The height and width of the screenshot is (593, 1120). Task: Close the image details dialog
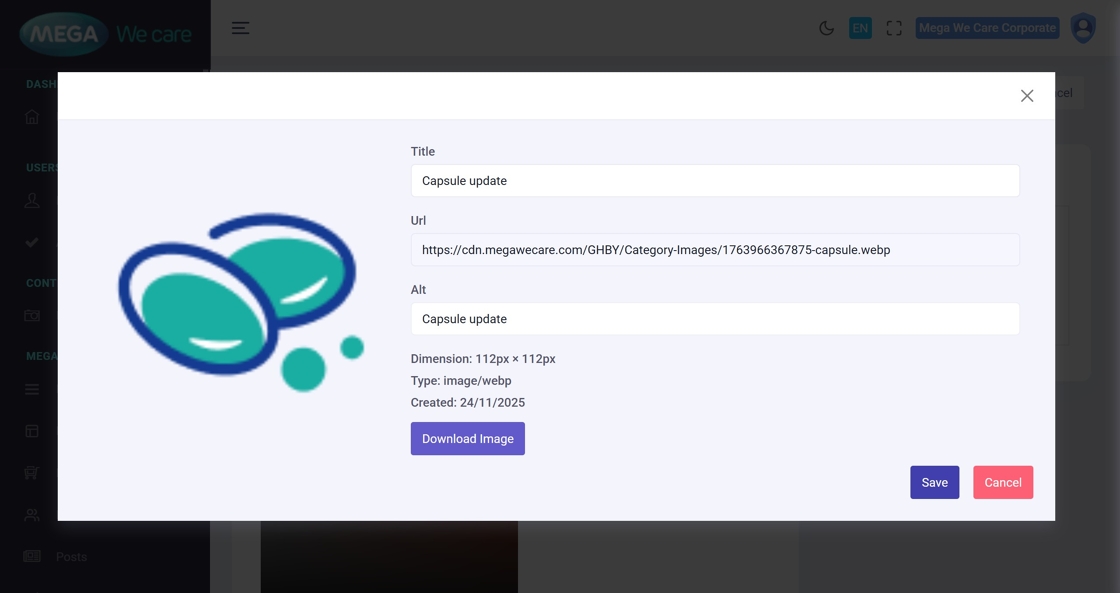(1027, 96)
